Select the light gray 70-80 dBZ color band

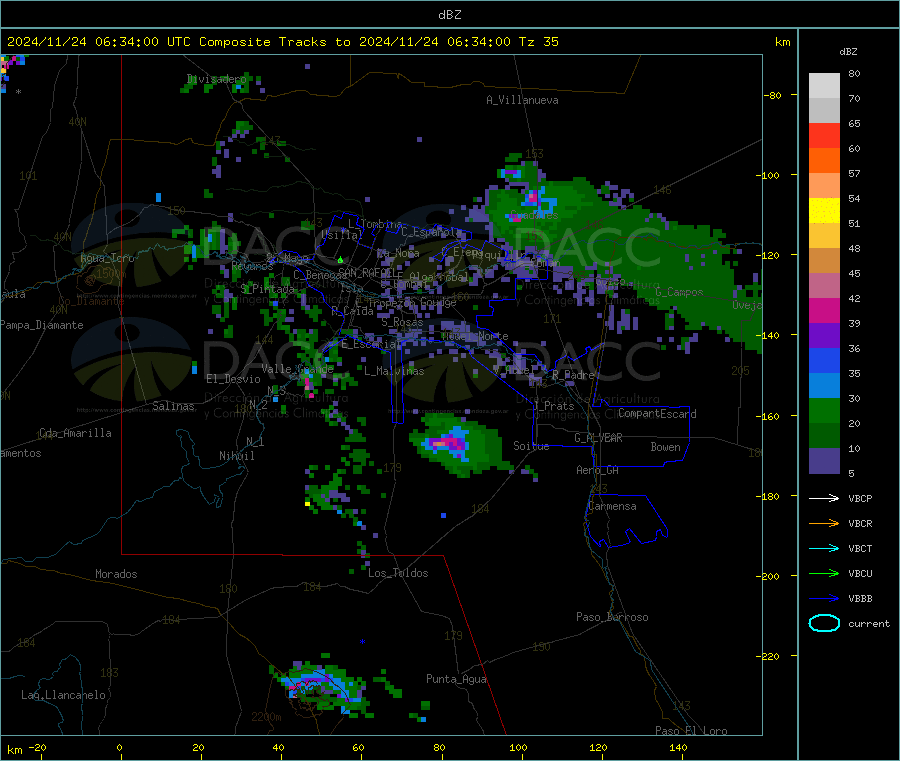click(824, 86)
